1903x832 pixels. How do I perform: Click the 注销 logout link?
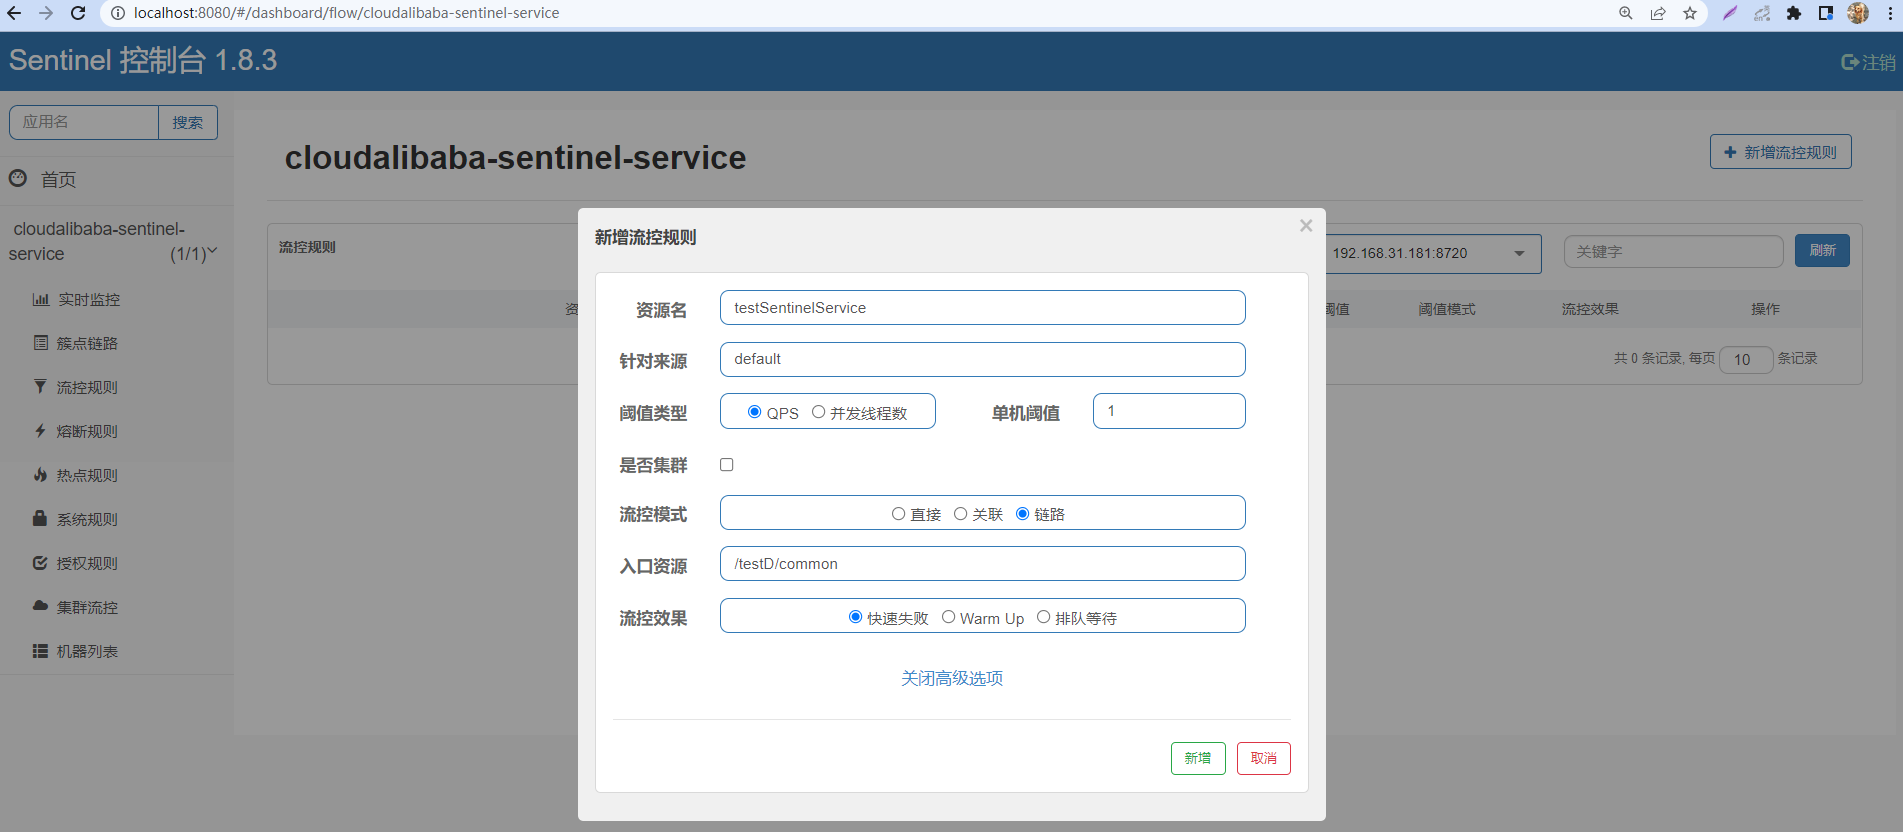tap(1878, 62)
